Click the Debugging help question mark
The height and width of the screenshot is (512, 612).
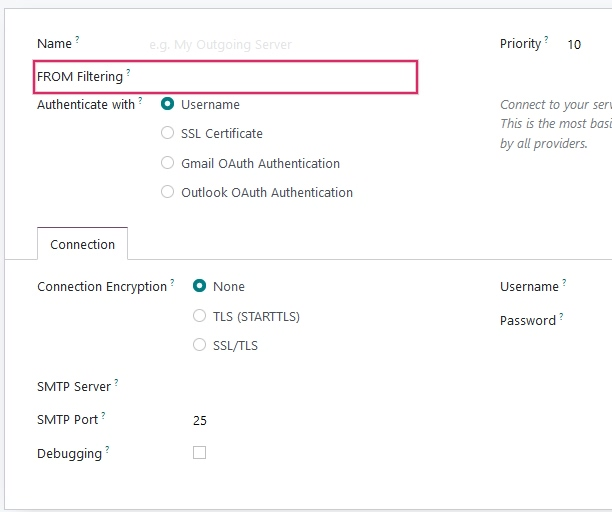tap(107, 450)
